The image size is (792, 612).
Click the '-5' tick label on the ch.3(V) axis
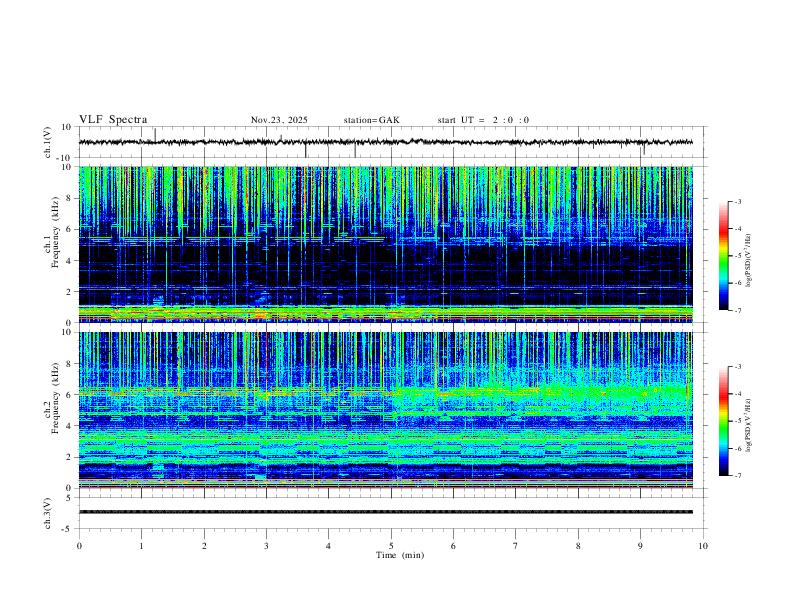(x=67, y=529)
